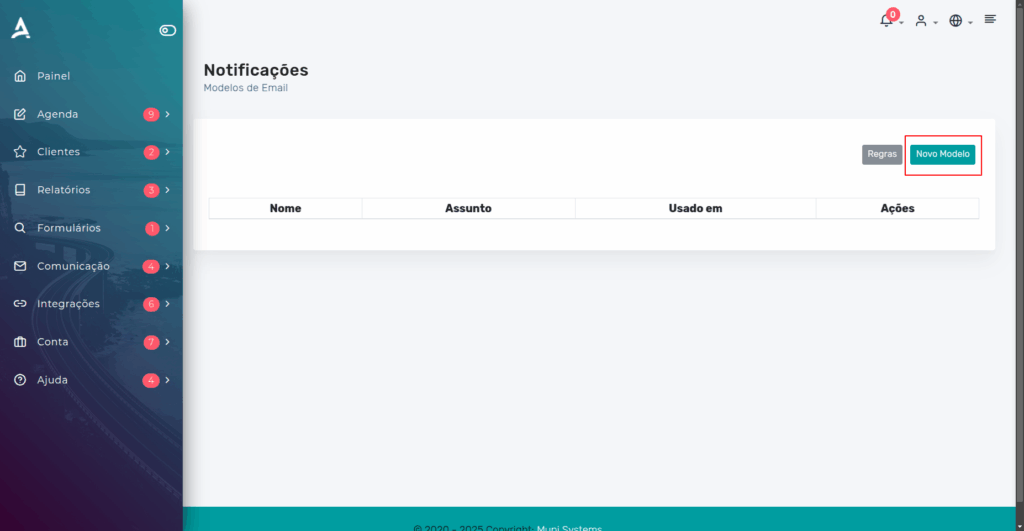Click the Novo Modelo button
The height and width of the screenshot is (531, 1024).
[942, 154]
